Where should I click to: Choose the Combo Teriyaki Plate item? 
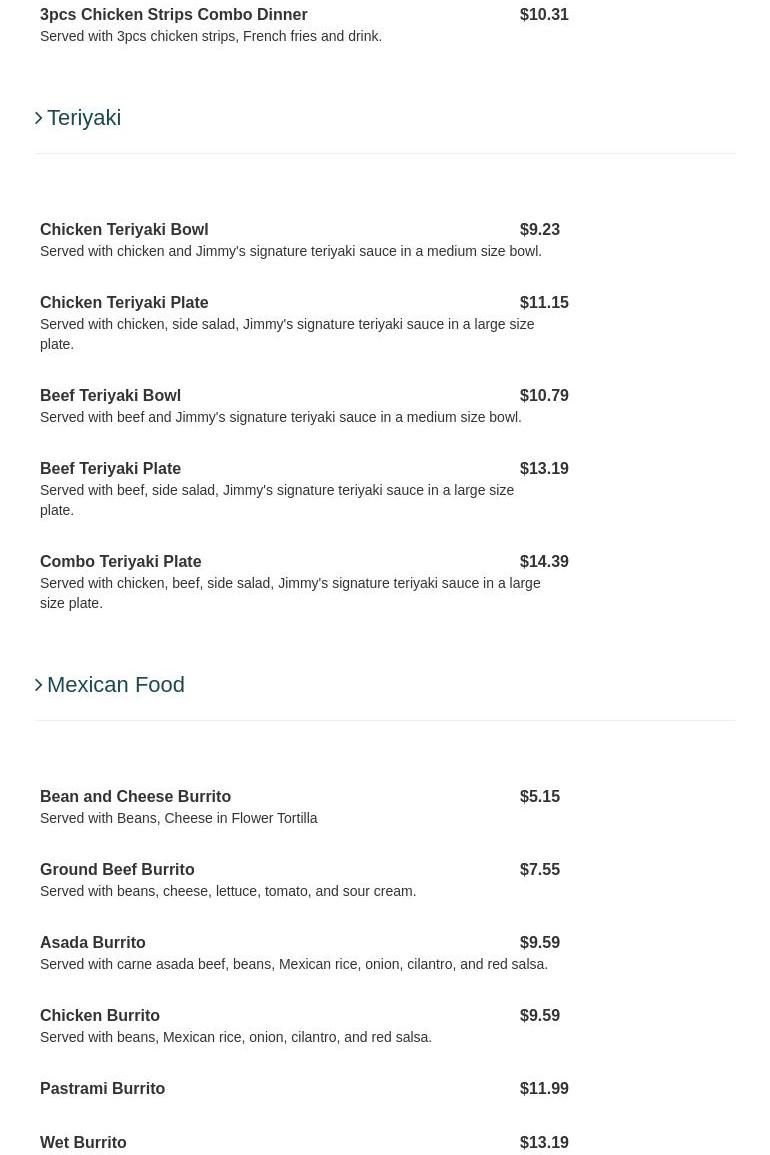click(120, 562)
